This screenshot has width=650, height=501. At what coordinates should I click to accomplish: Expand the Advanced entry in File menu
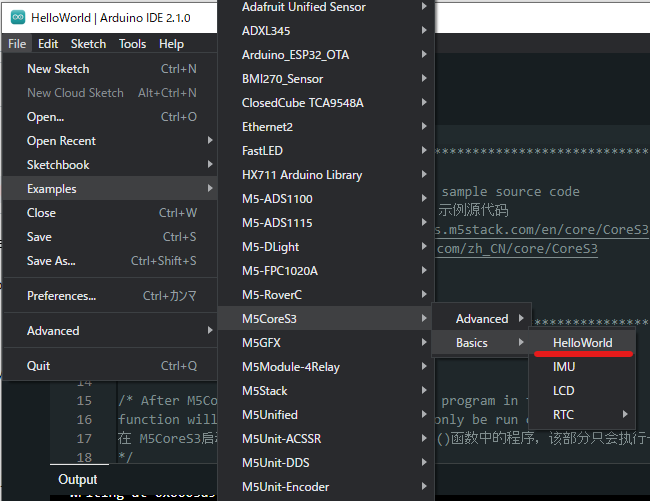pyautogui.click(x=110, y=331)
